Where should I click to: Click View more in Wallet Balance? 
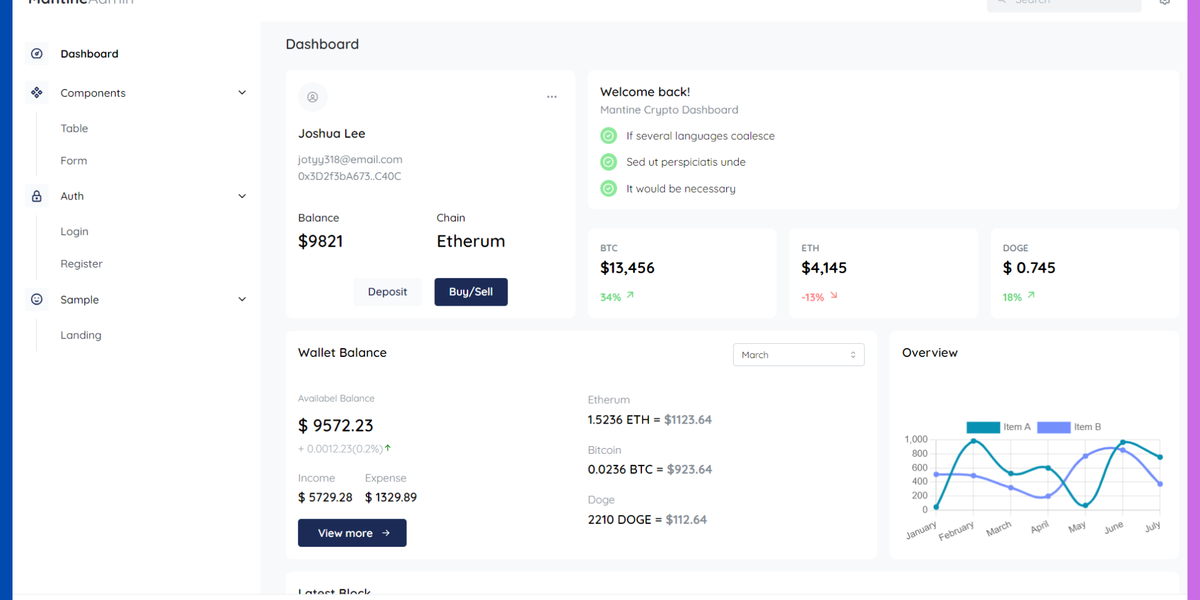[x=352, y=532]
